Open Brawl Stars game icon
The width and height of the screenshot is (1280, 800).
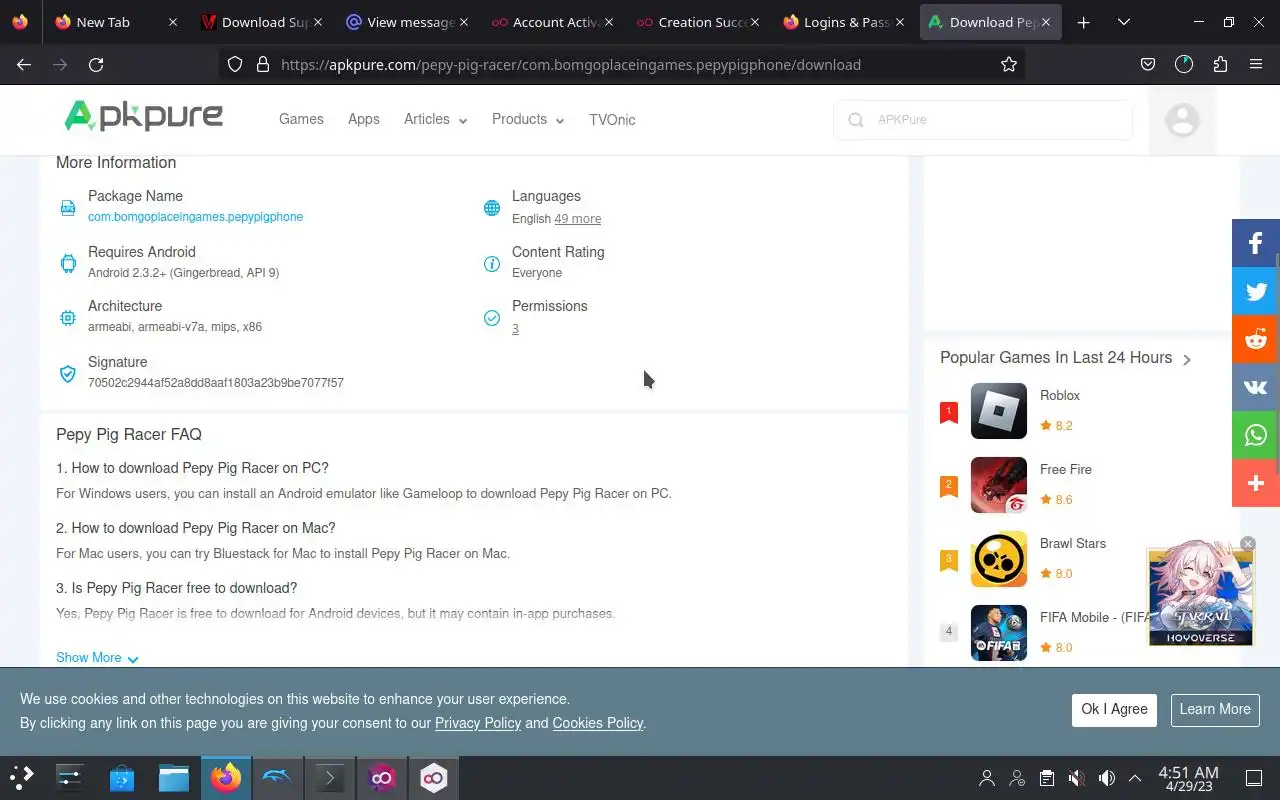click(x=999, y=559)
